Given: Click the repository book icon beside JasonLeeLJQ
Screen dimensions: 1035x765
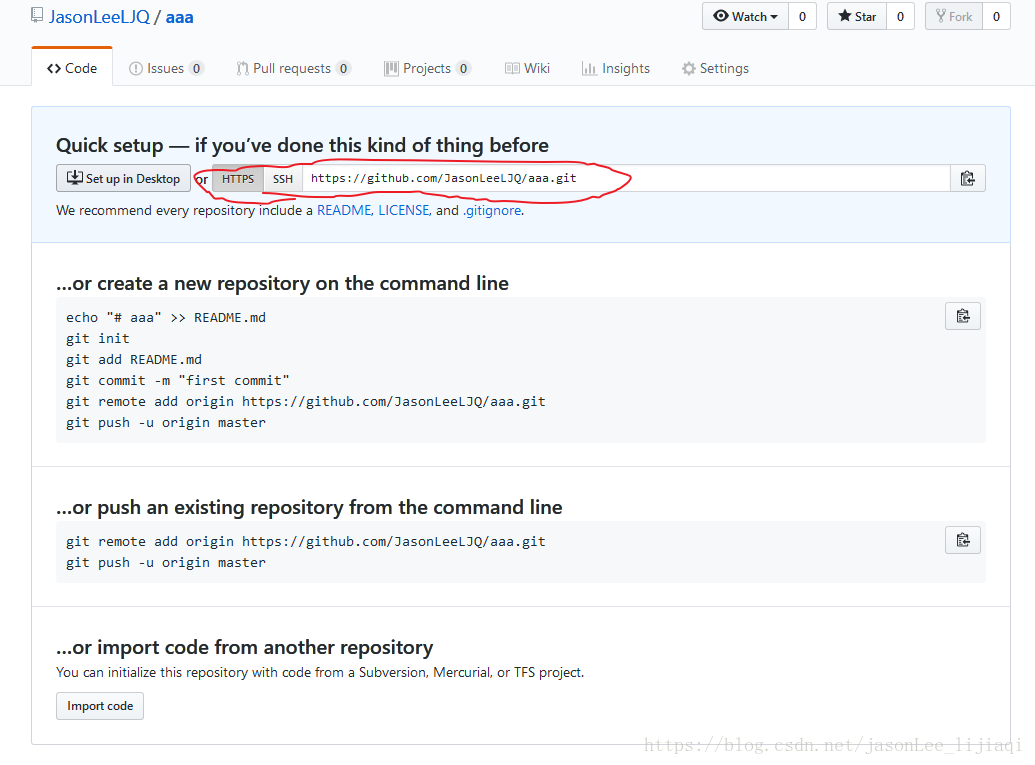Looking at the screenshot, I should (37, 16).
